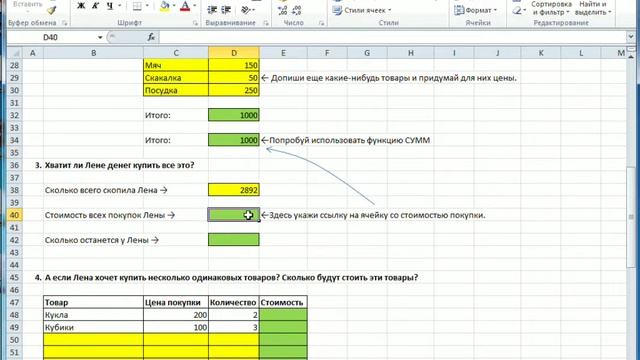This screenshot has width=640, height=360.
Task: Open the Число dialog launcher
Action: click(321, 23)
